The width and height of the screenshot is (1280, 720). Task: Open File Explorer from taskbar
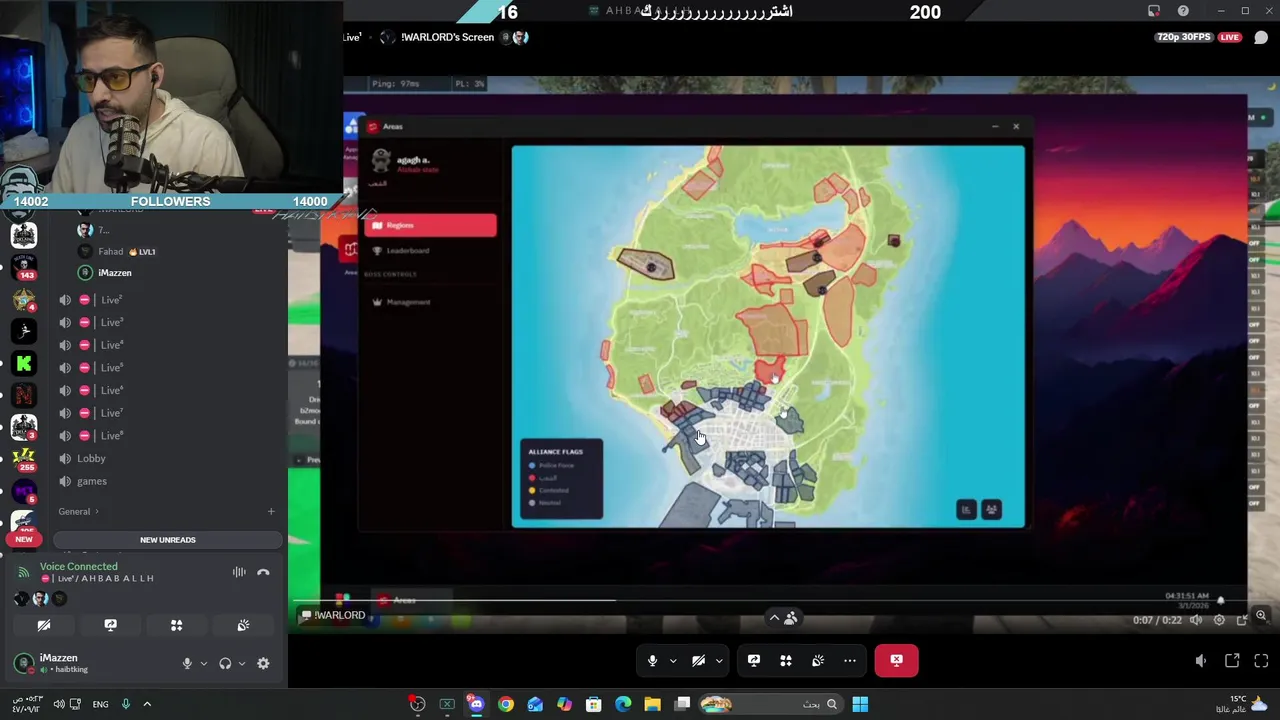(652, 704)
